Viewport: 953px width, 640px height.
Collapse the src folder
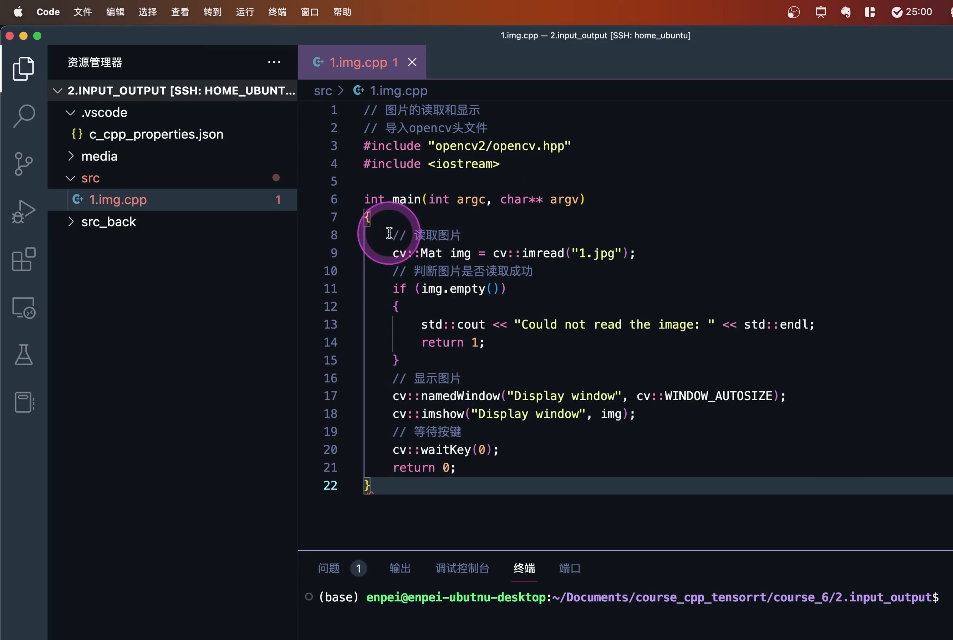[x=90, y=178]
